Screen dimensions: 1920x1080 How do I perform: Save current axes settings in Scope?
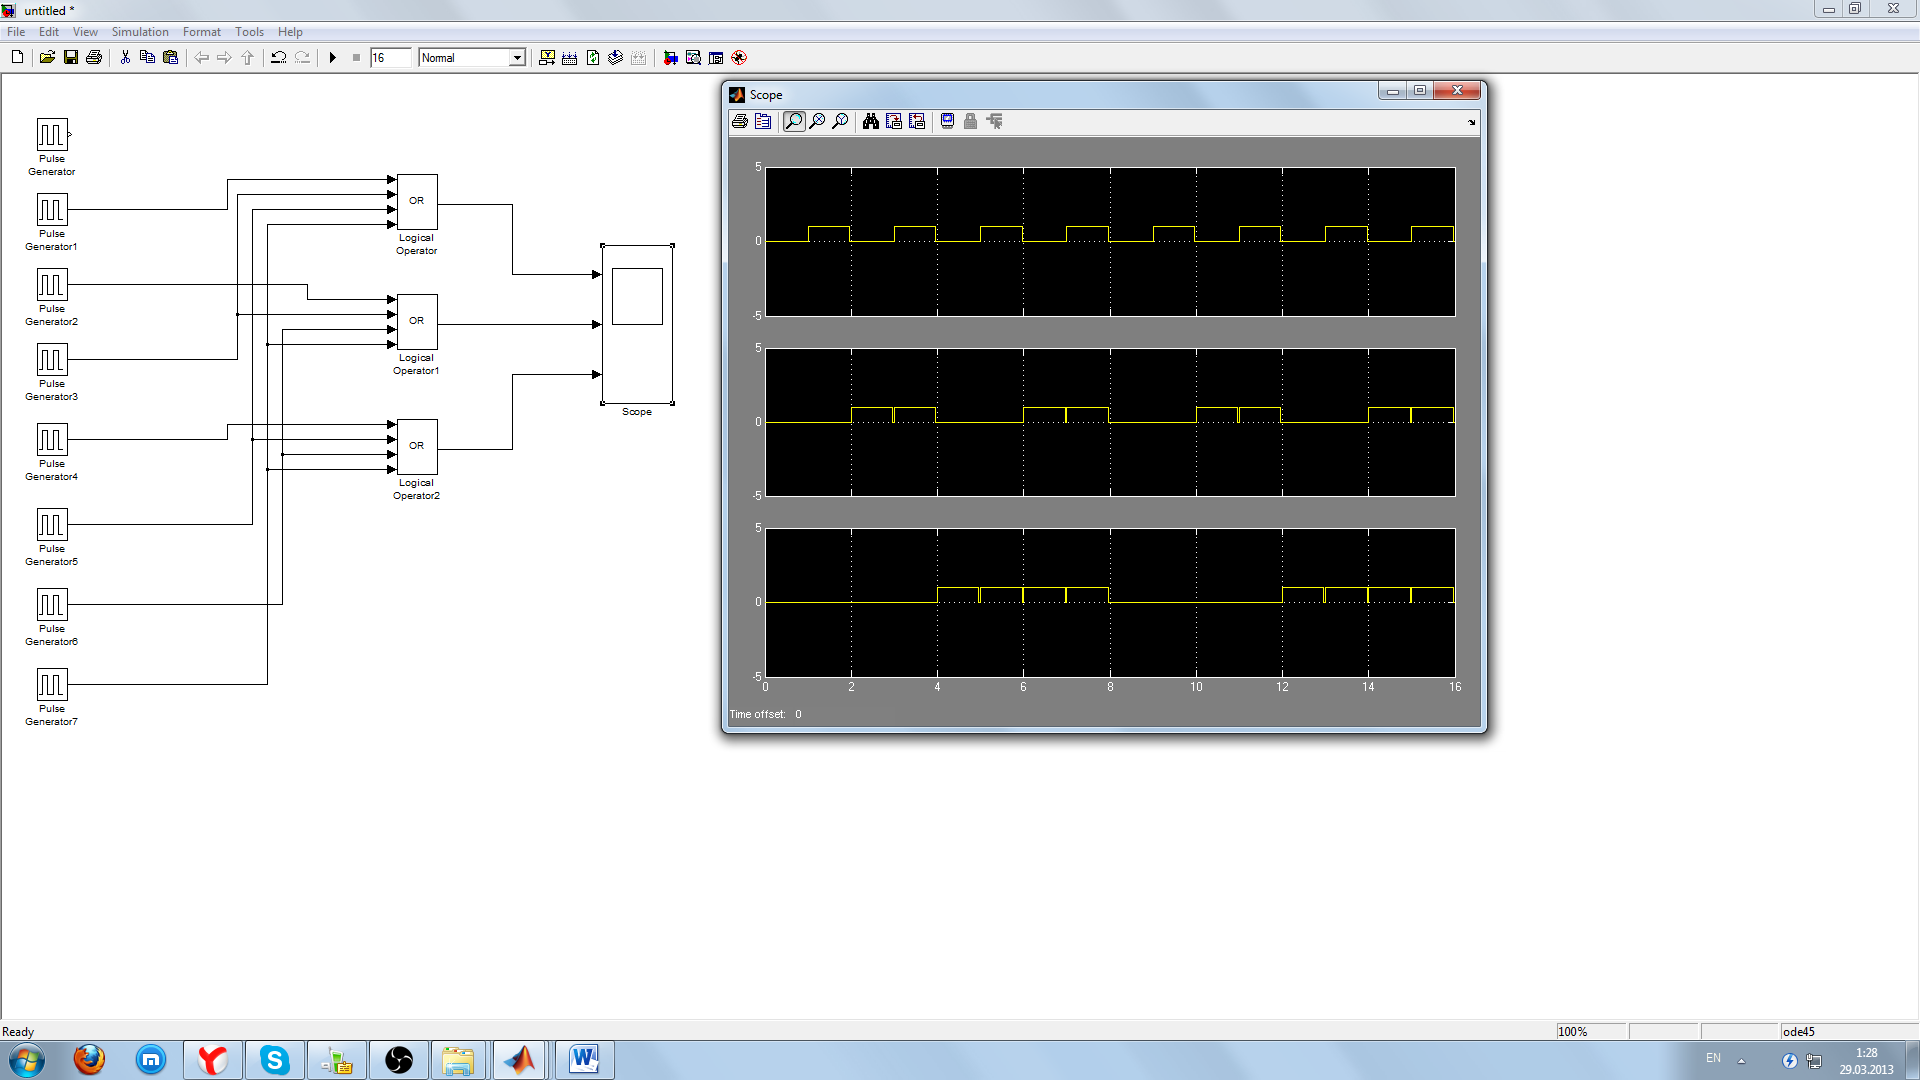click(894, 121)
